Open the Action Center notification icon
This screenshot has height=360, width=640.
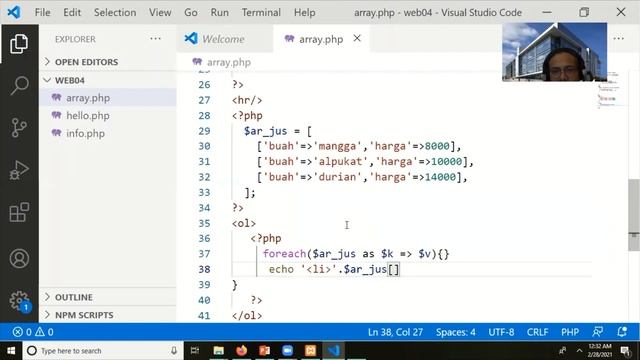[x=625, y=351]
